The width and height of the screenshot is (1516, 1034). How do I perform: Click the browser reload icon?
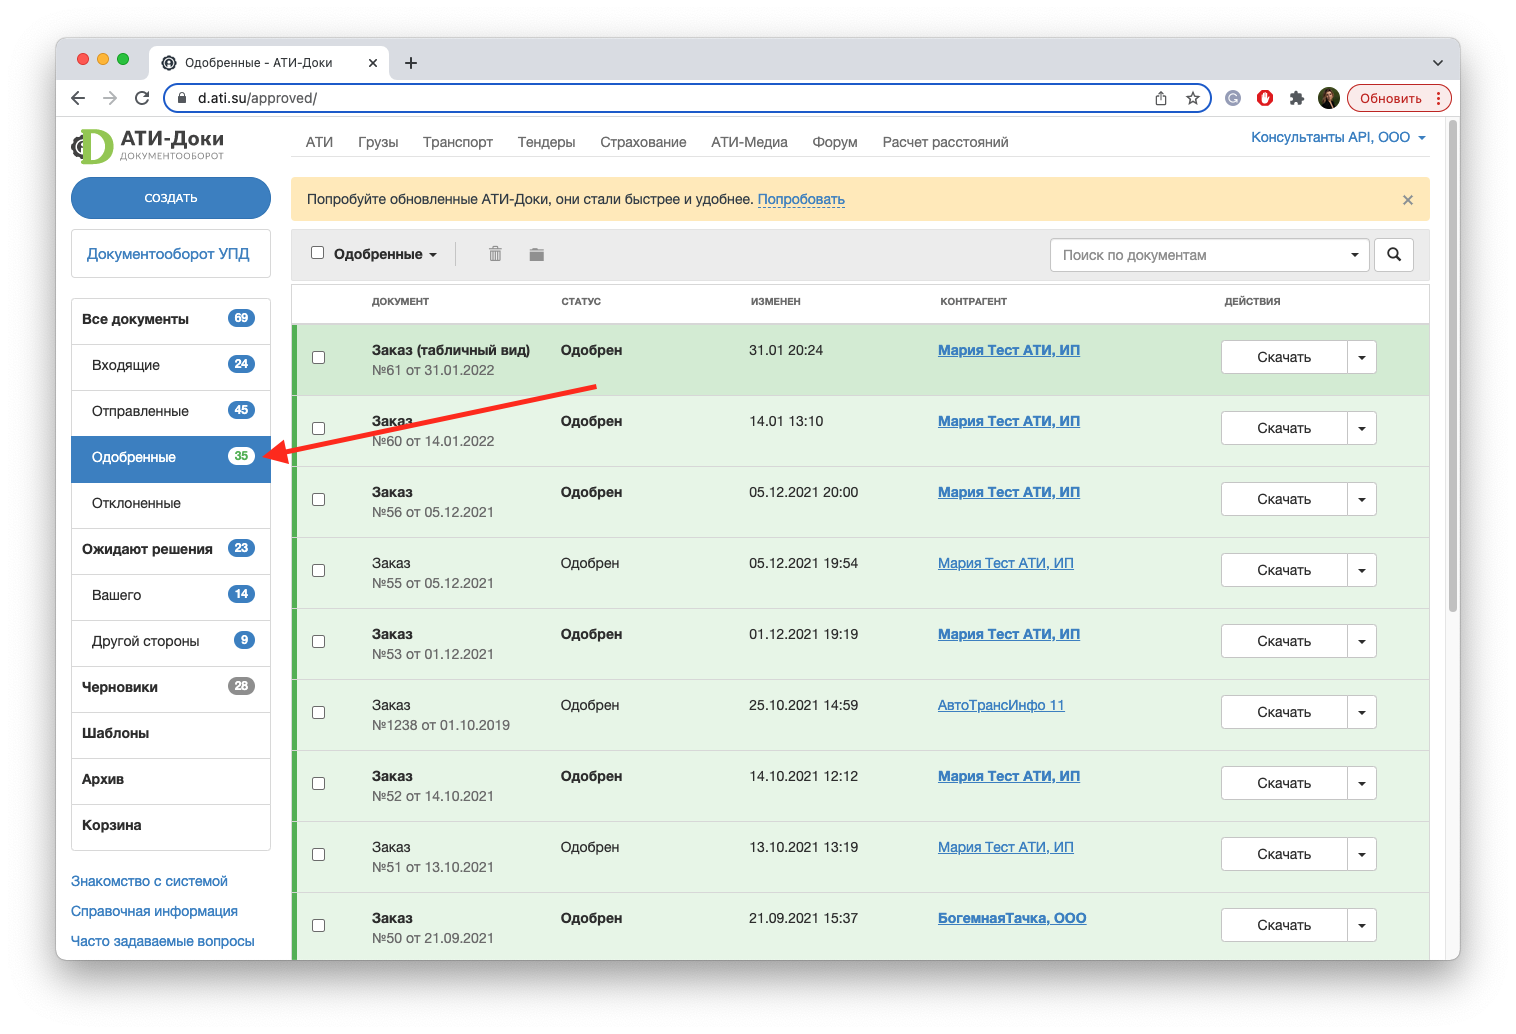pos(142,98)
